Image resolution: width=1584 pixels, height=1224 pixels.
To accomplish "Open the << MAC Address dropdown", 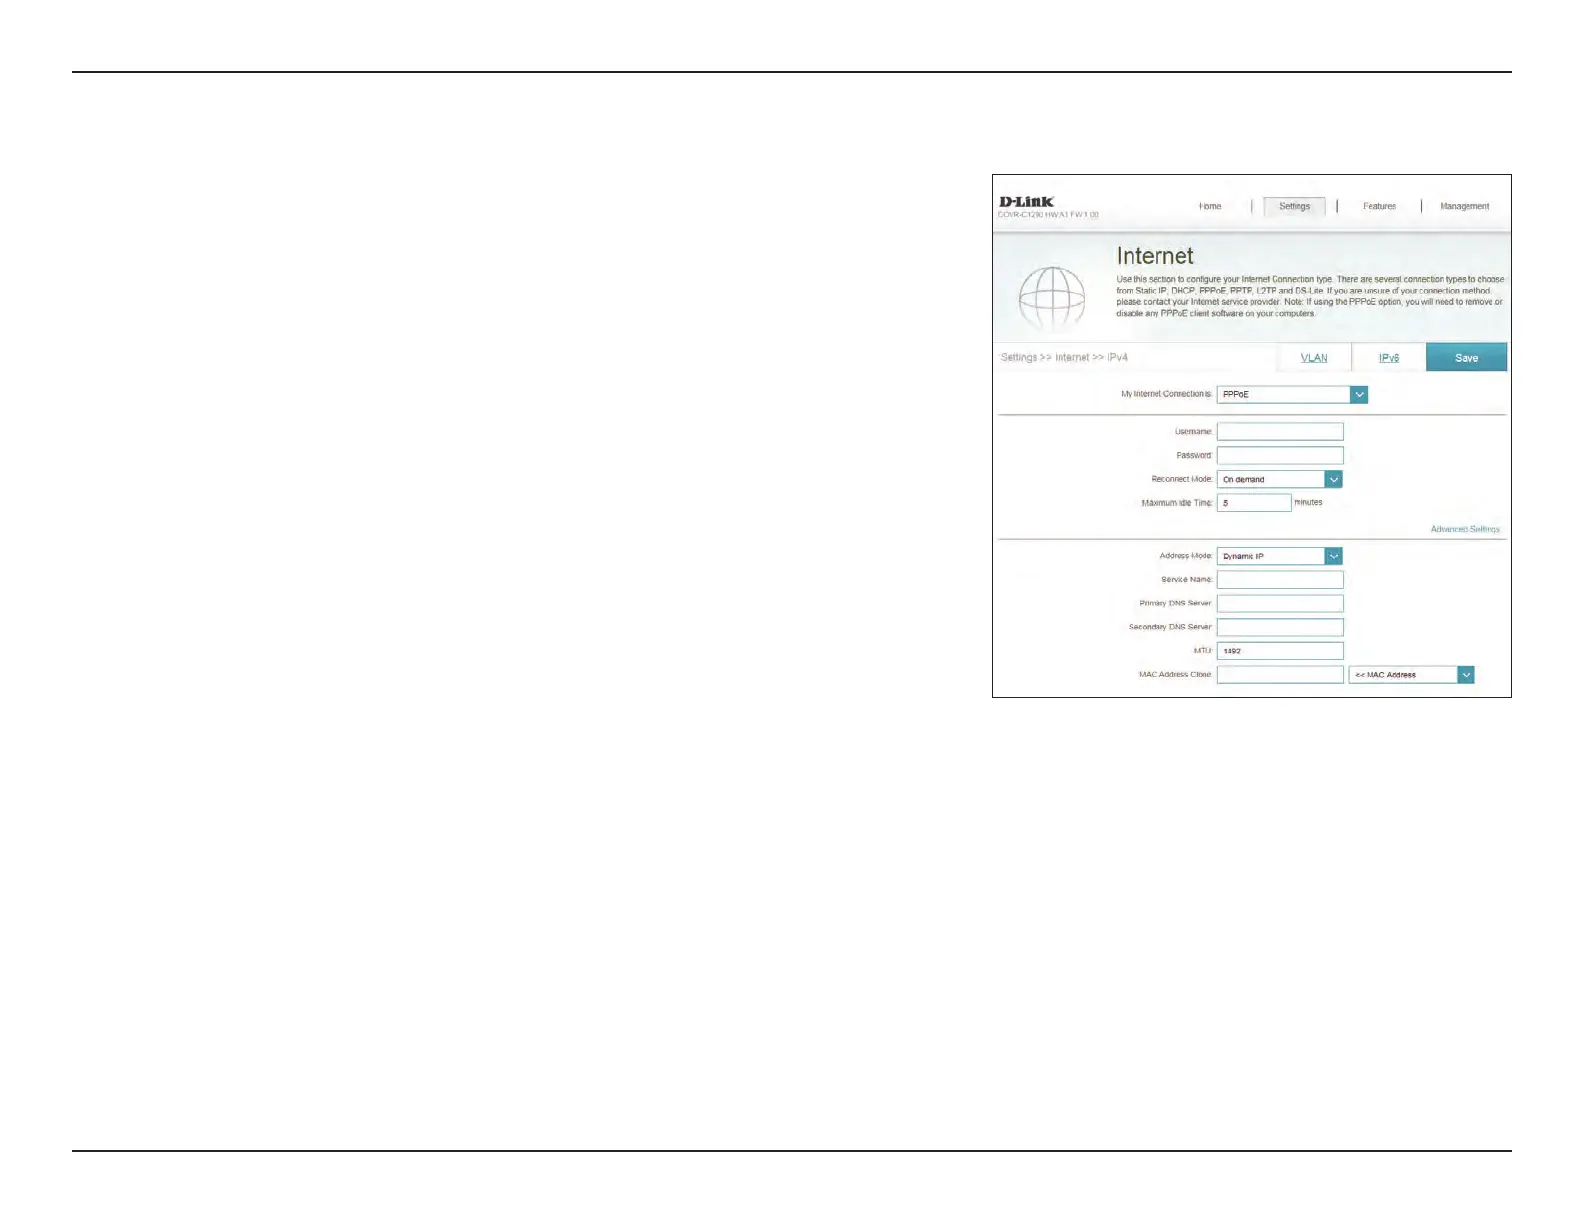I will coord(1411,675).
